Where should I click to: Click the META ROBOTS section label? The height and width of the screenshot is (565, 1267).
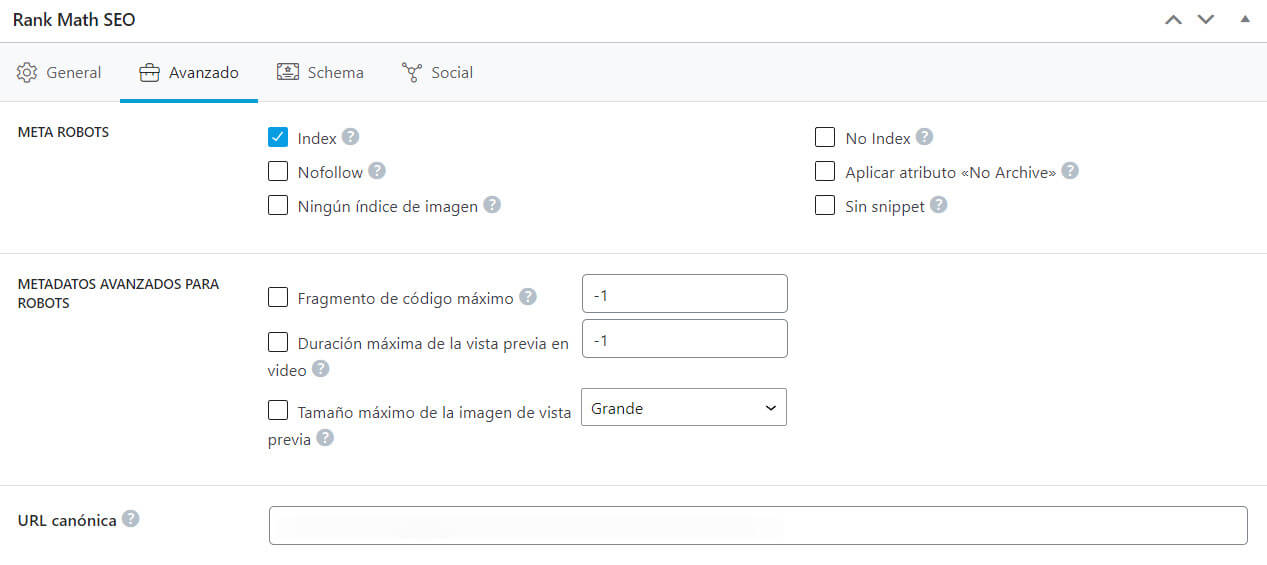[x=63, y=132]
